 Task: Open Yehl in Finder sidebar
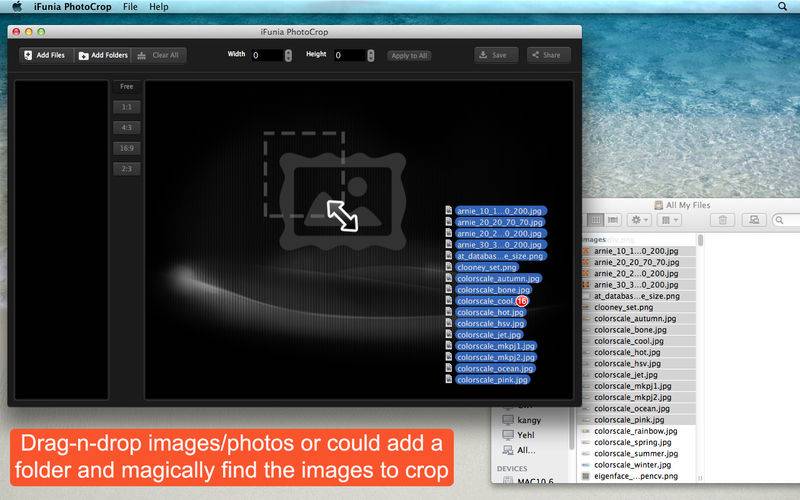pyautogui.click(x=518, y=435)
